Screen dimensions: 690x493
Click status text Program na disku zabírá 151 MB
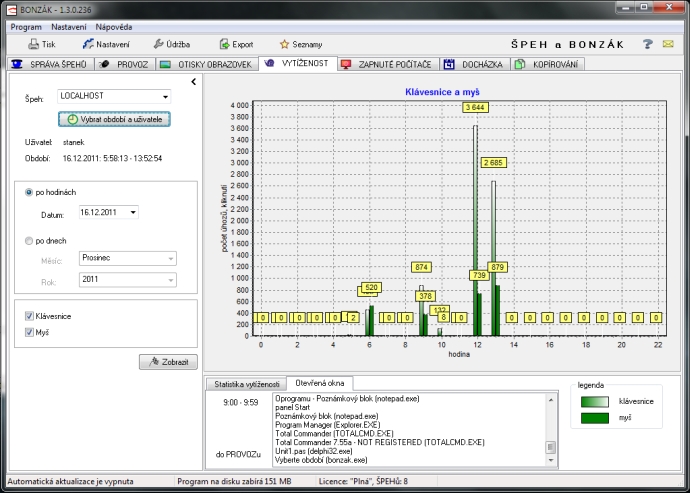click(234, 482)
